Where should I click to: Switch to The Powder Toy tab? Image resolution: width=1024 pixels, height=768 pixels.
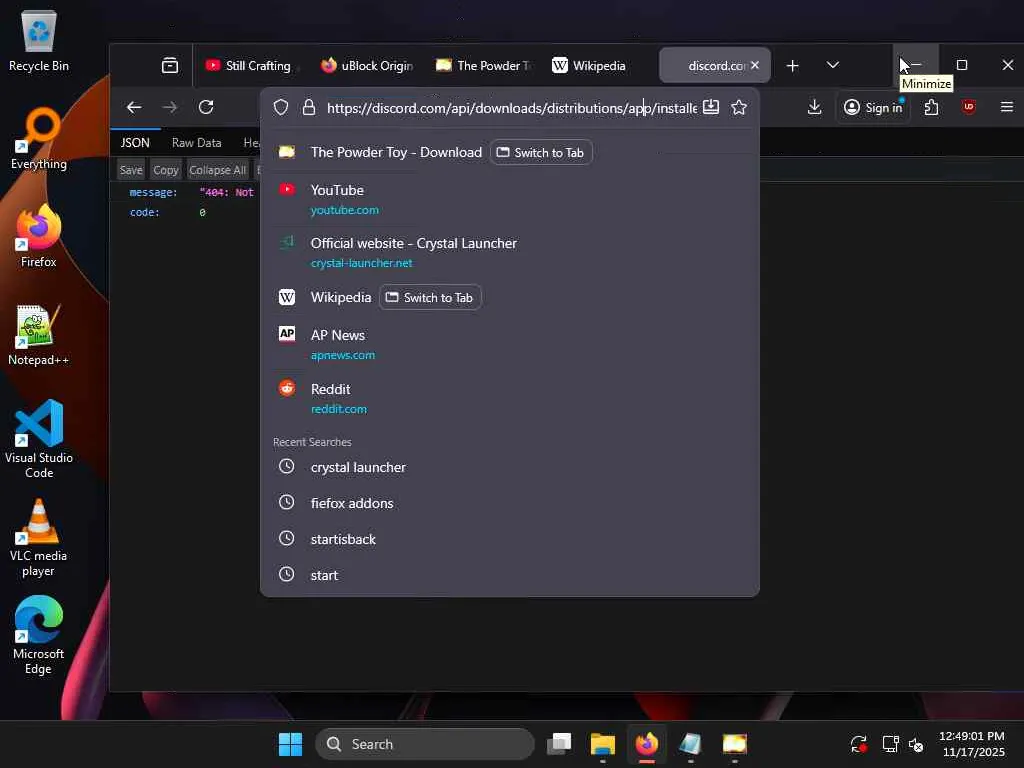(483, 65)
